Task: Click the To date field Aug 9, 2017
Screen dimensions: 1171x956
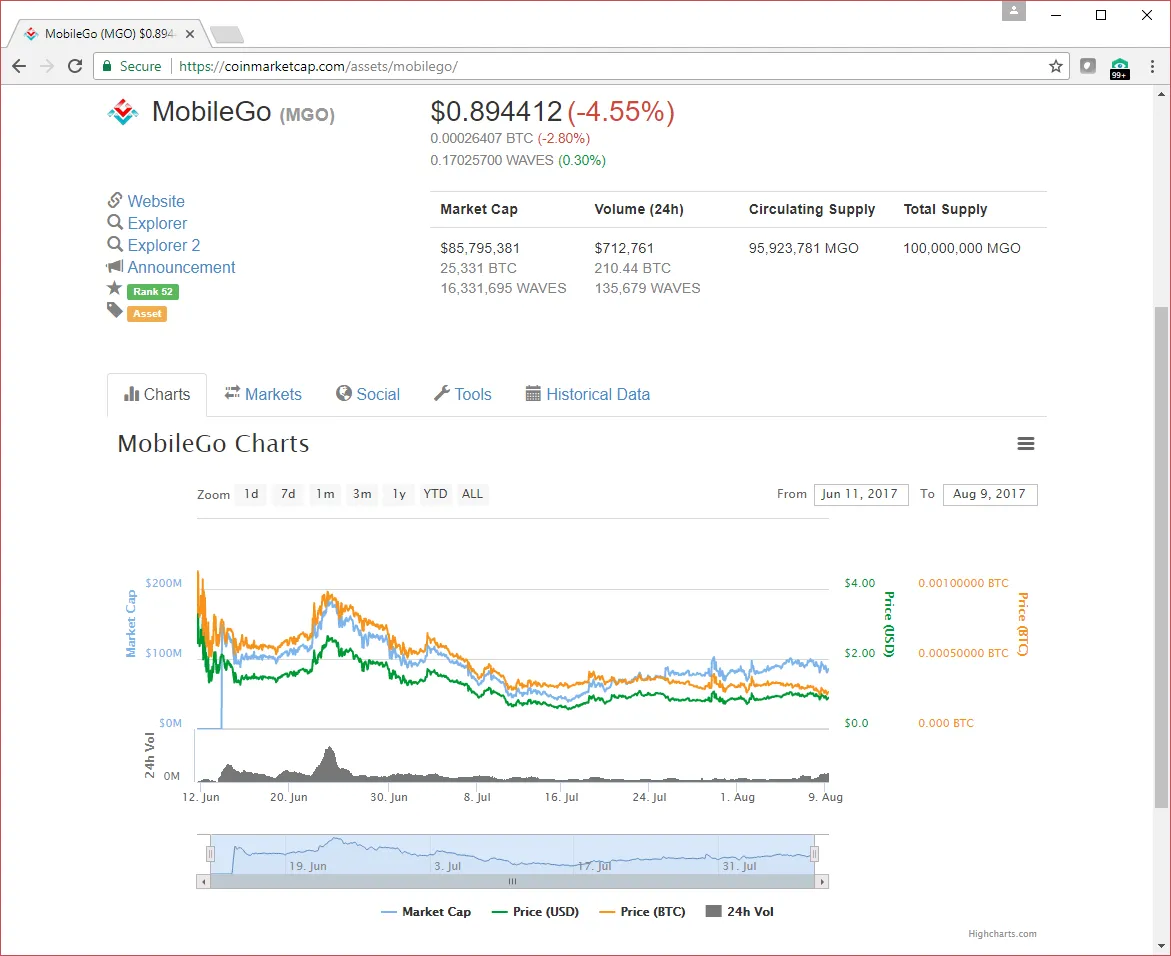Action: tap(990, 494)
